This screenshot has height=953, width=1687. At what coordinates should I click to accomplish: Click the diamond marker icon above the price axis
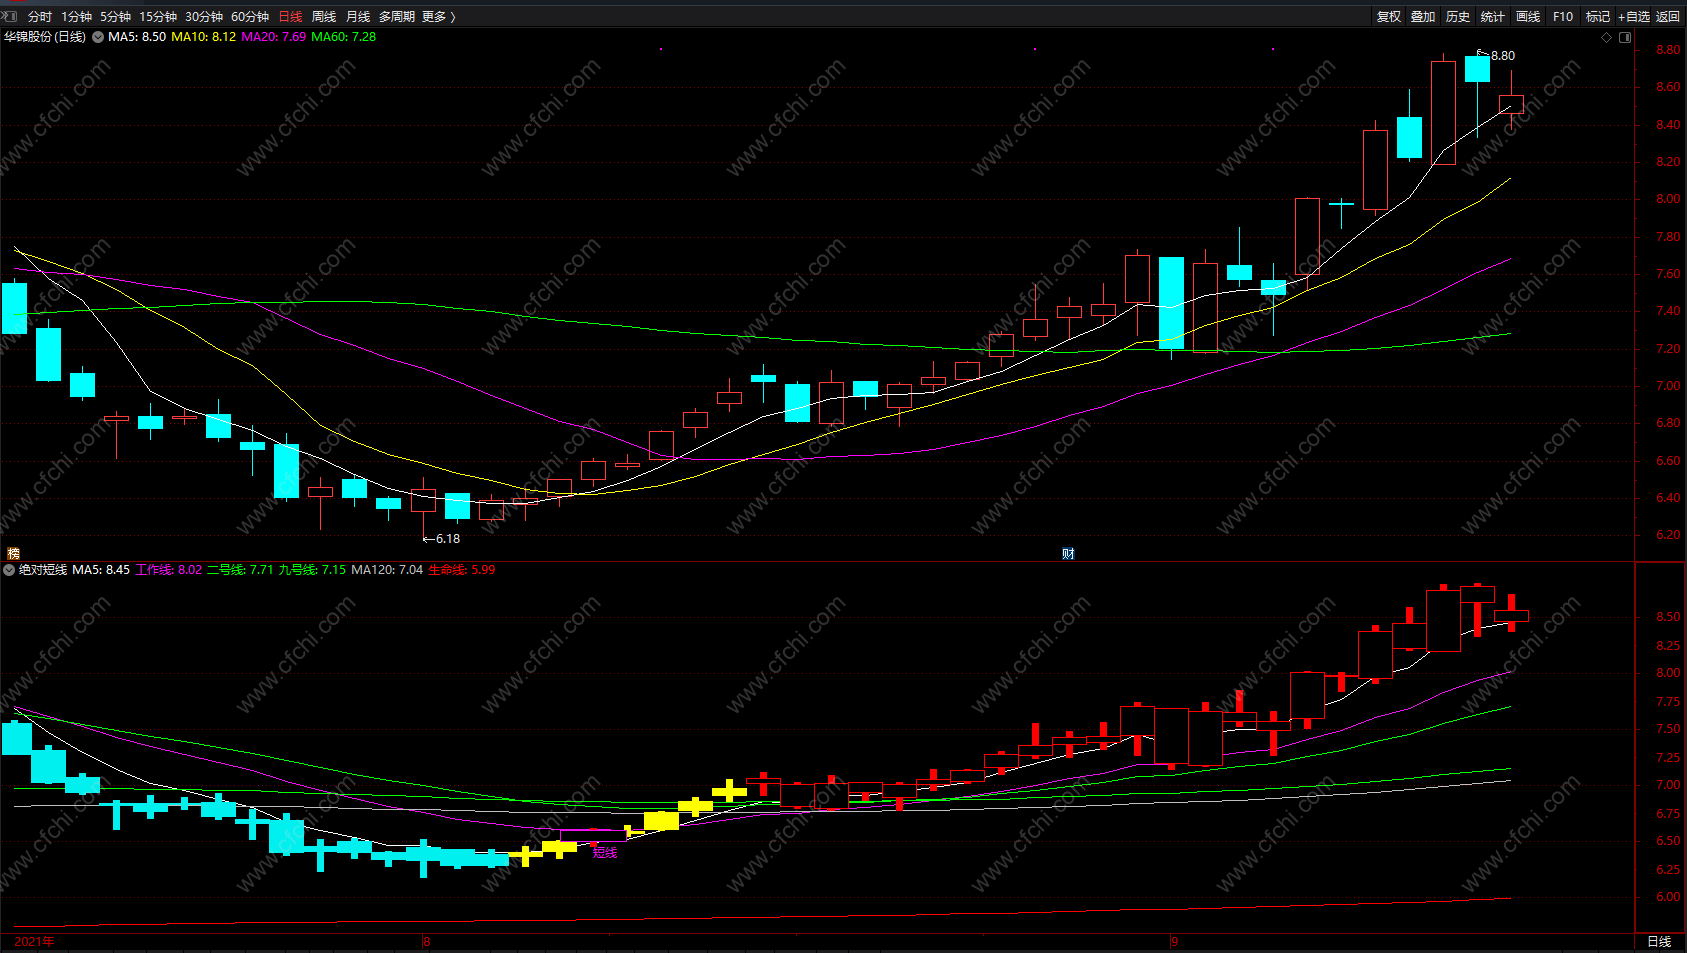(1607, 37)
